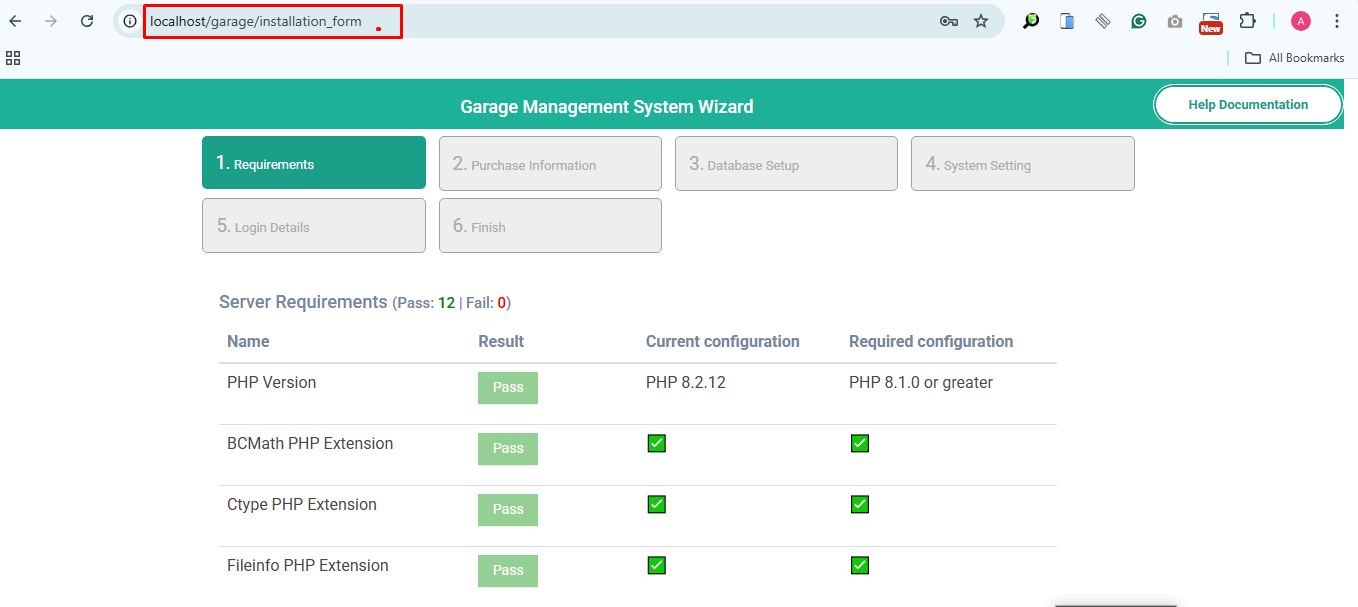
Task: Open the site information icon
Action: click(x=130, y=21)
